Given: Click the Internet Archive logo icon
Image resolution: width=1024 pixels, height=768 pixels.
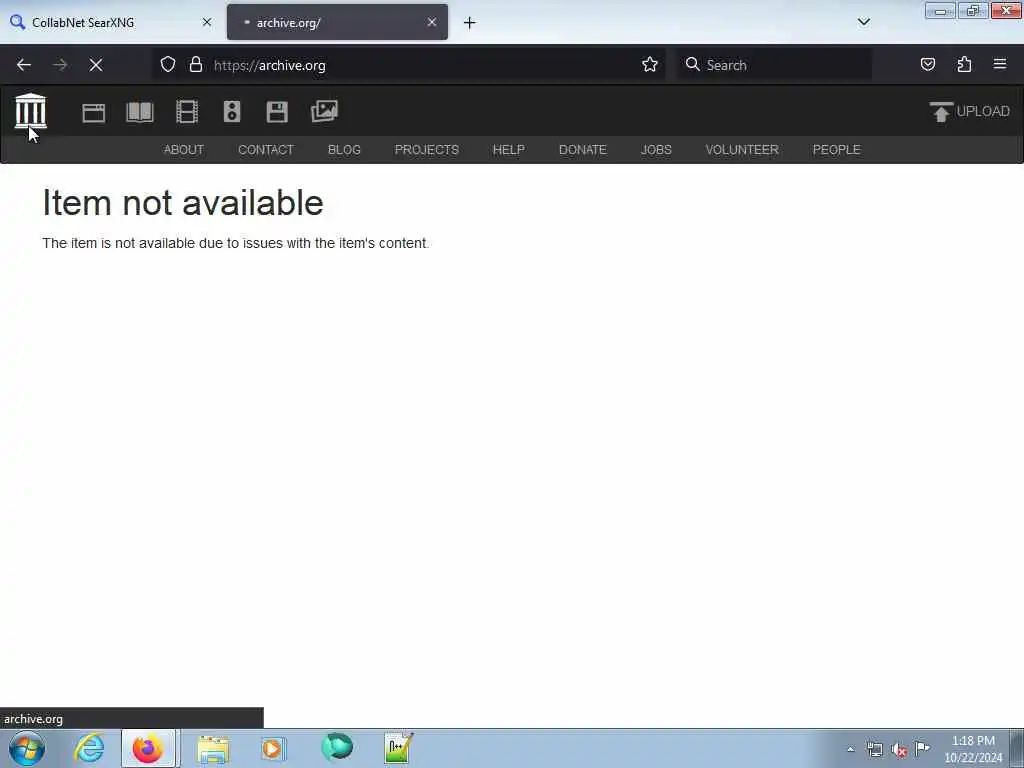Looking at the screenshot, I should [x=31, y=110].
